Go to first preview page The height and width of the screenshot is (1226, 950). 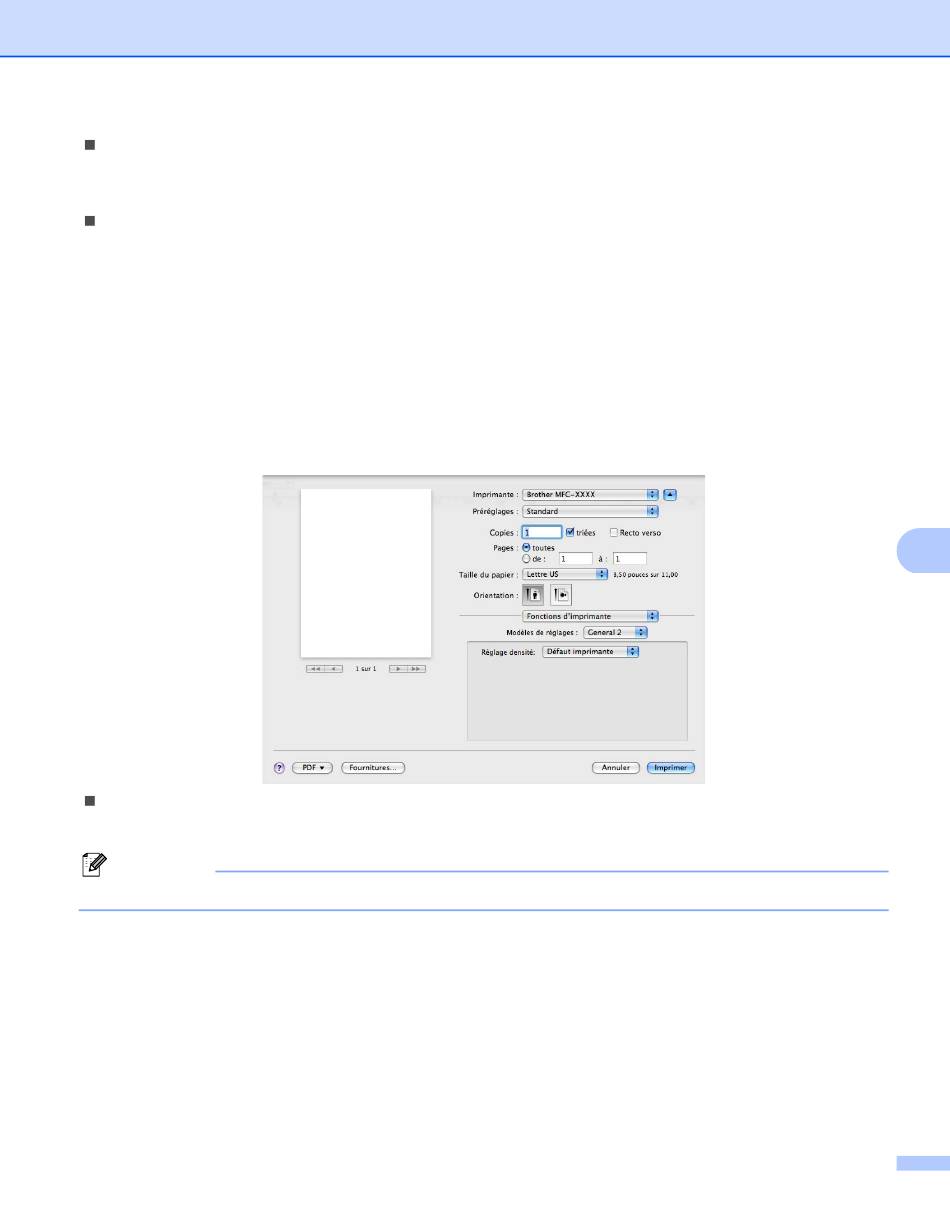point(314,668)
